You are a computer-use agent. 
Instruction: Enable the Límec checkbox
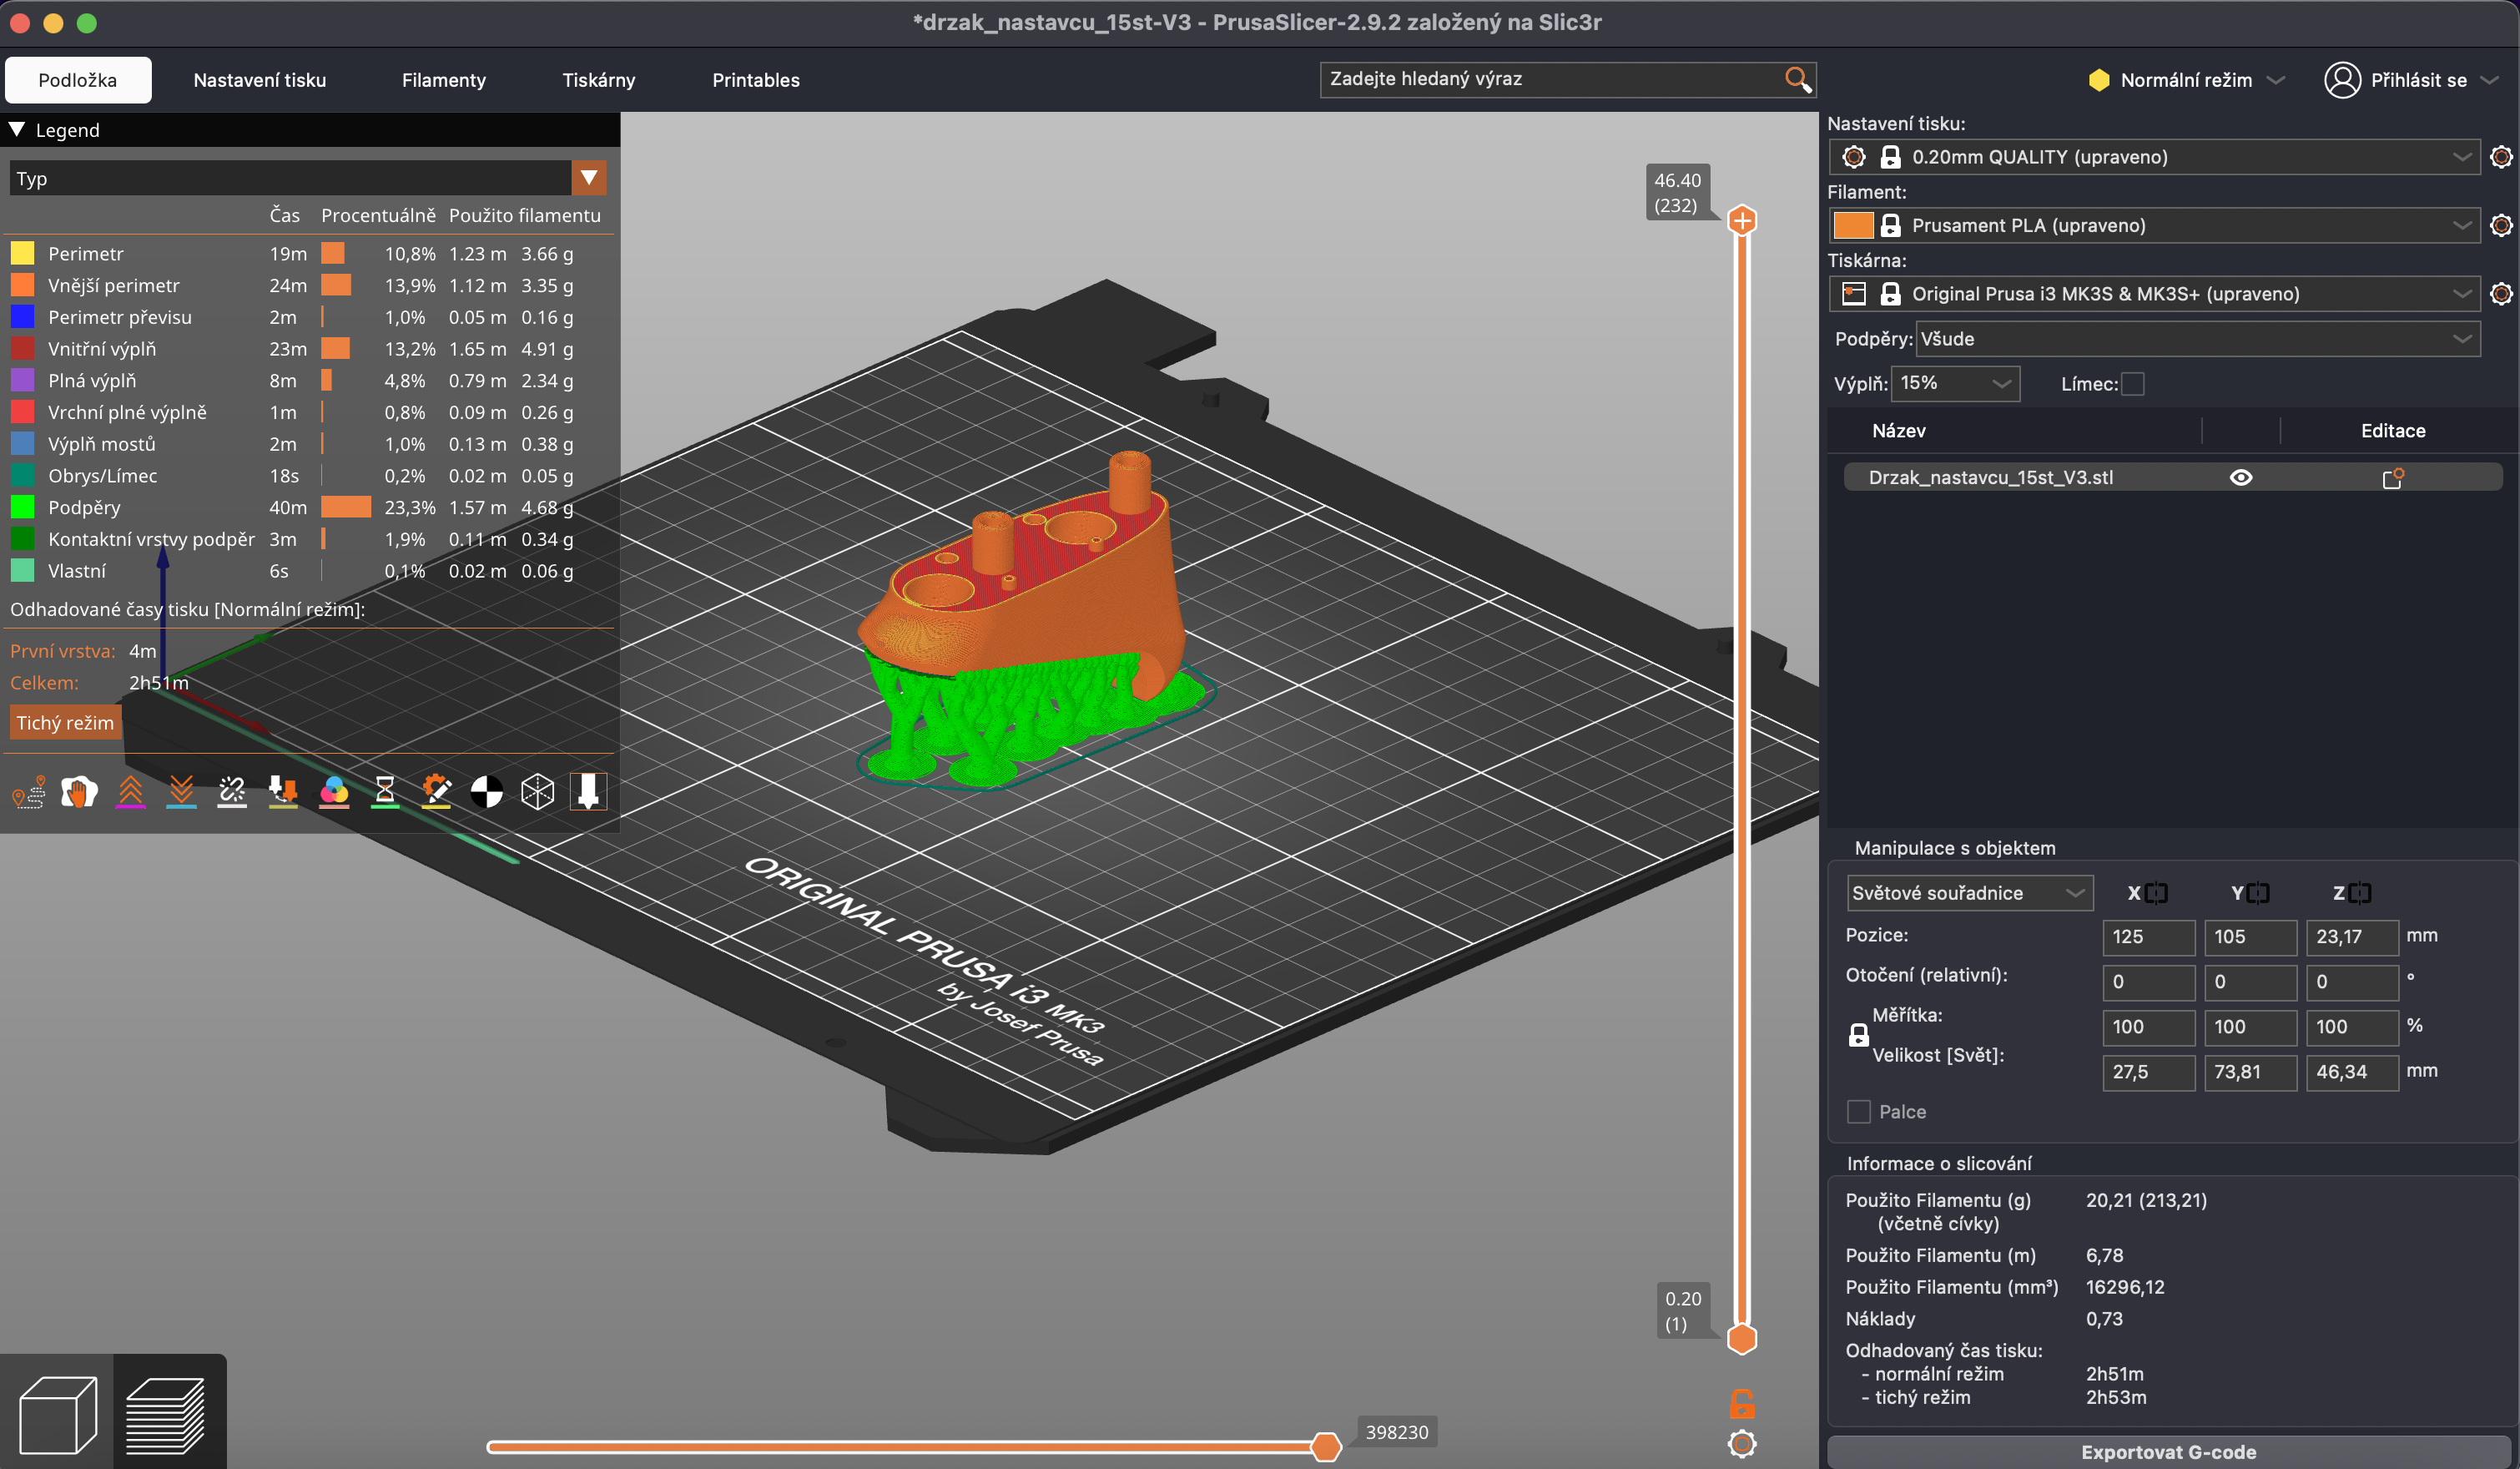pos(2132,384)
